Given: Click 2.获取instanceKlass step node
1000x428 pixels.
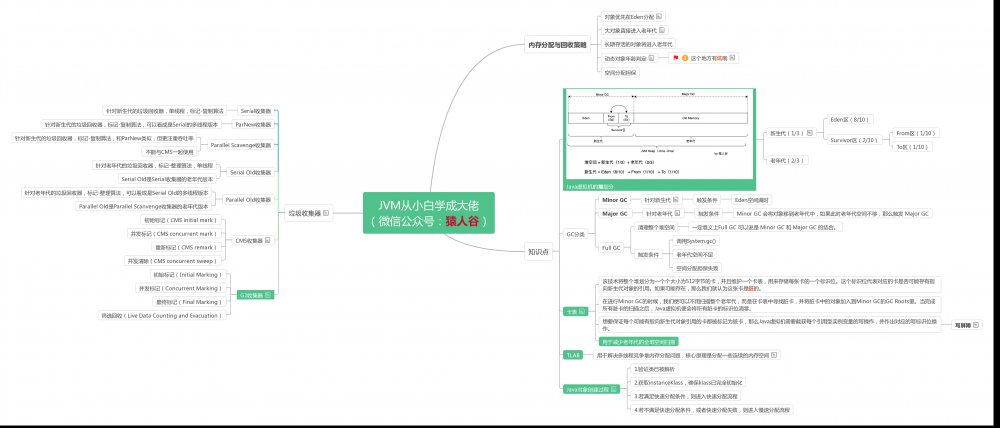Looking at the screenshot, I should click(687, 383).
